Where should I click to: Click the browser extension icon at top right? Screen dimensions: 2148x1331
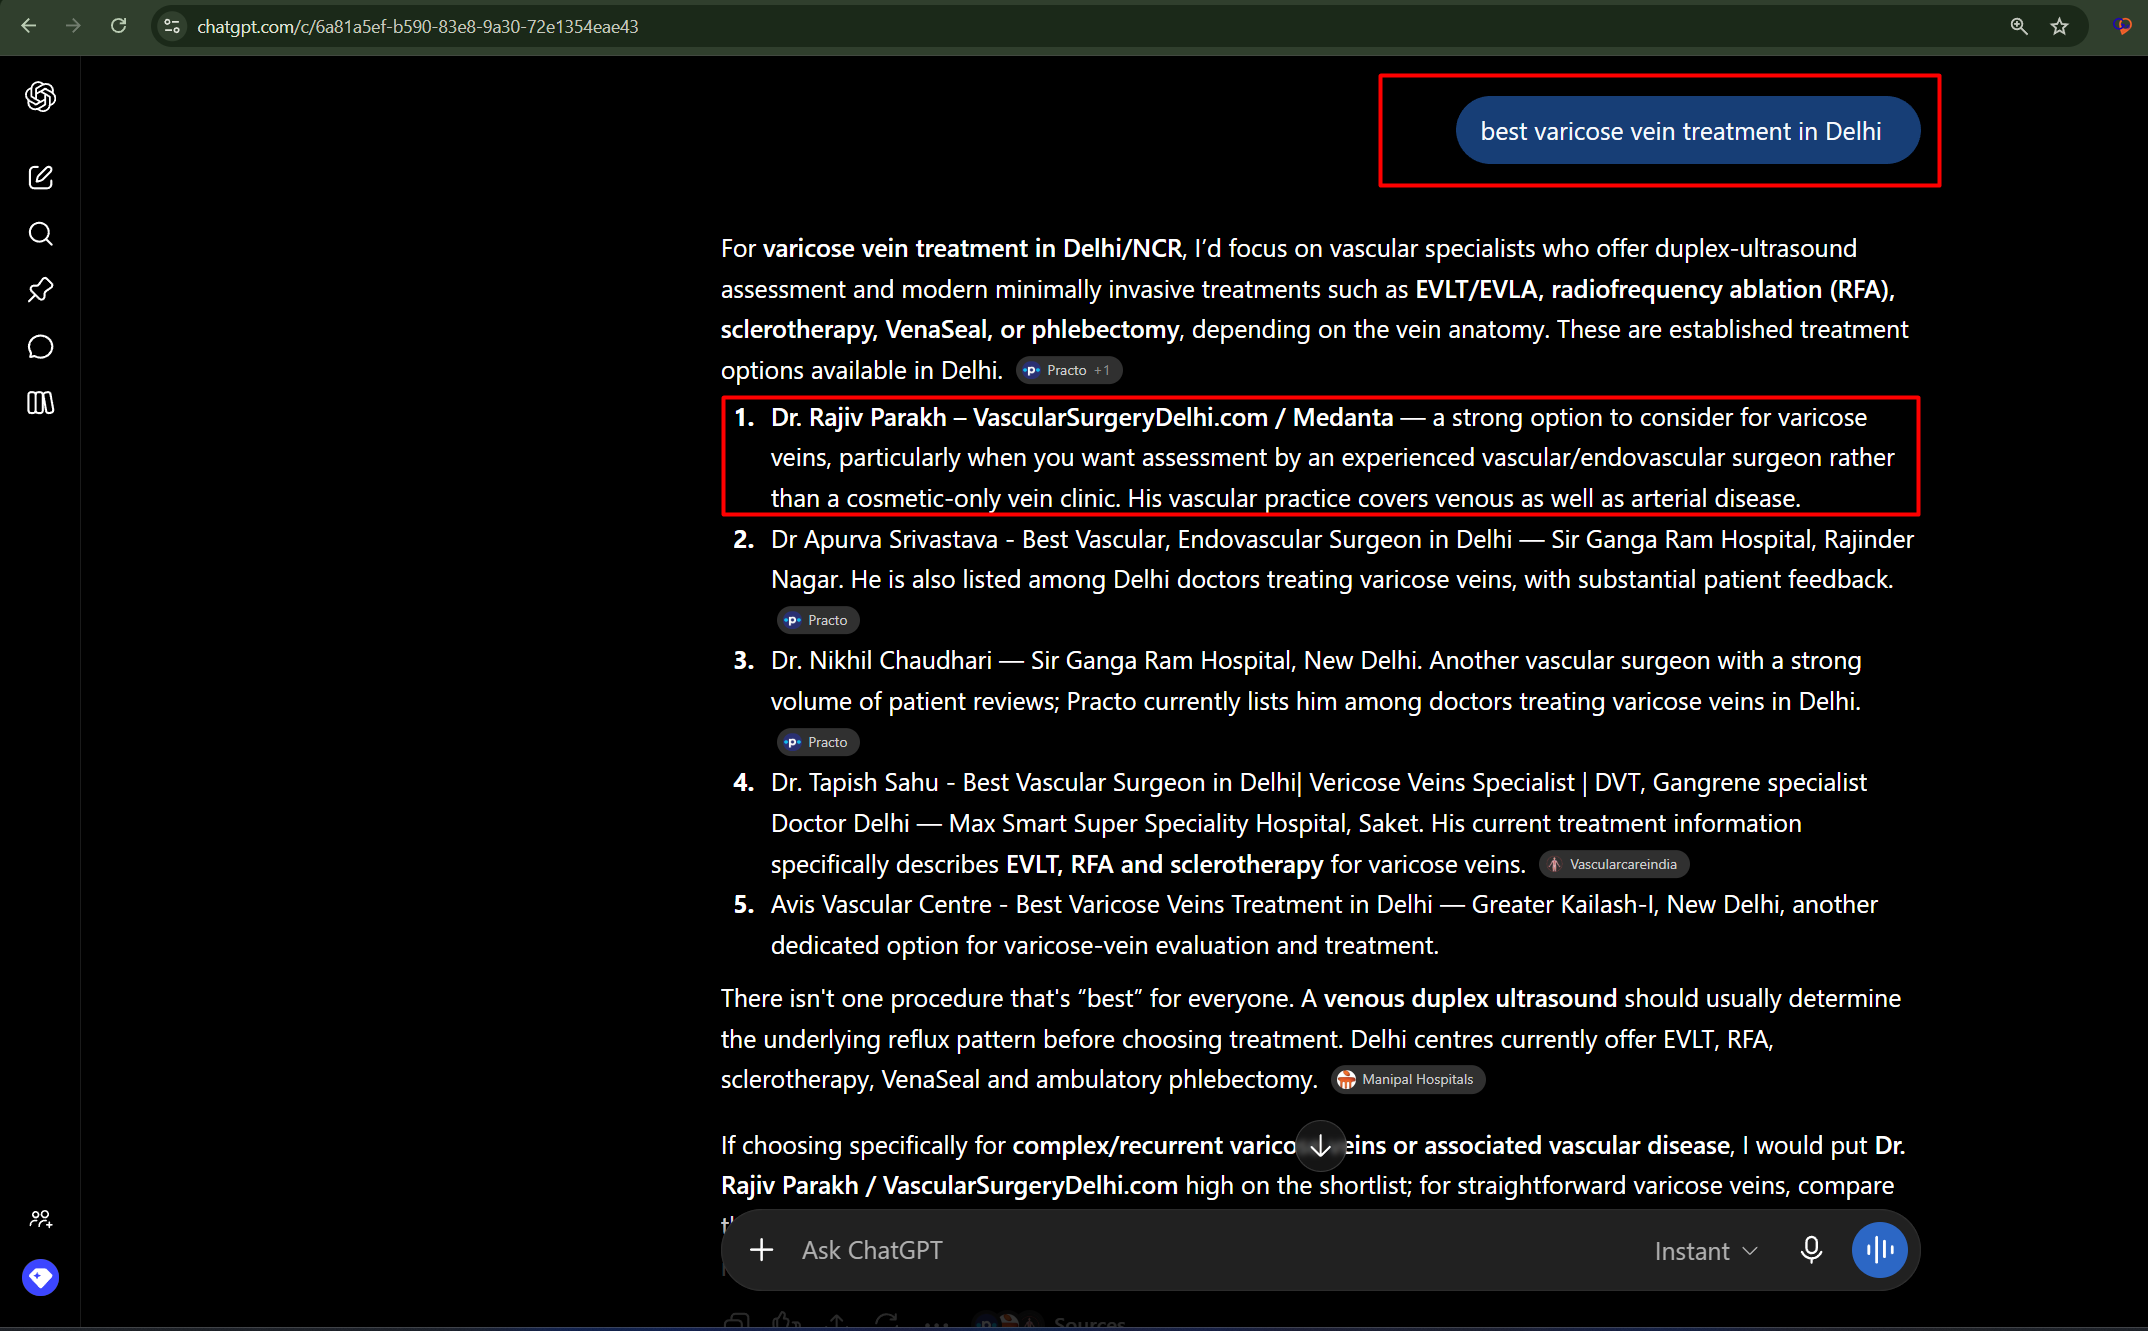point(2122,26)
